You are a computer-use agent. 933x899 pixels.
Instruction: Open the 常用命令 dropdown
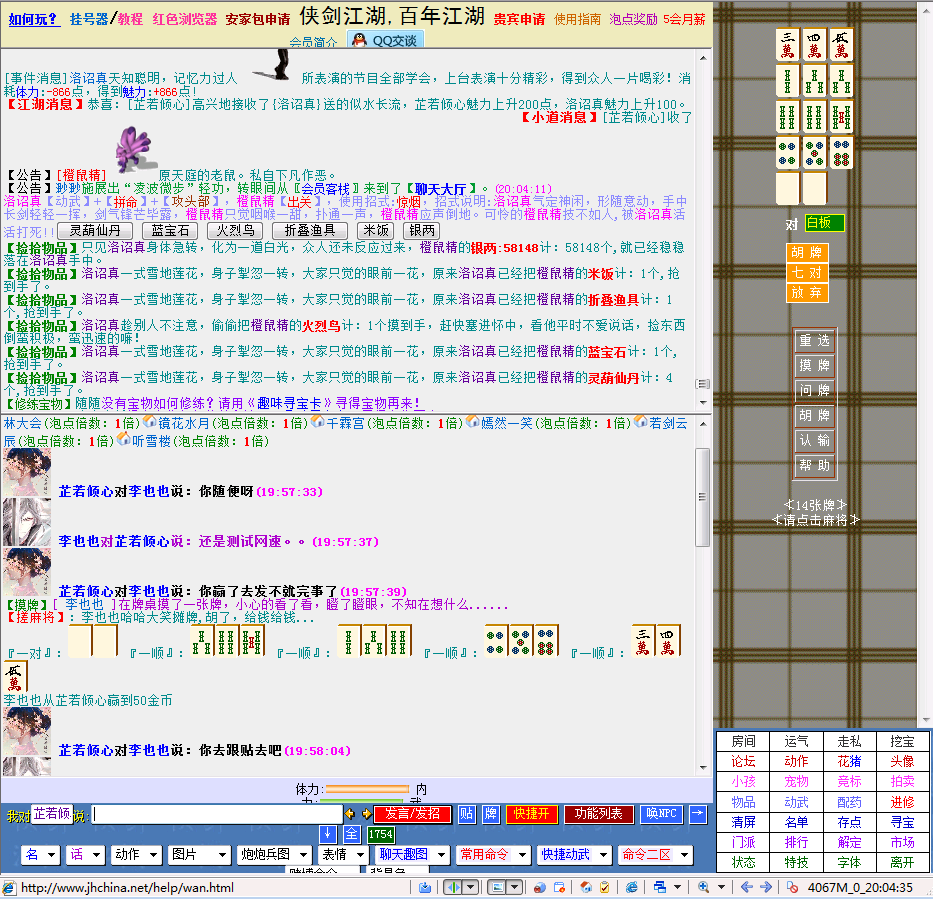point(493,854)
